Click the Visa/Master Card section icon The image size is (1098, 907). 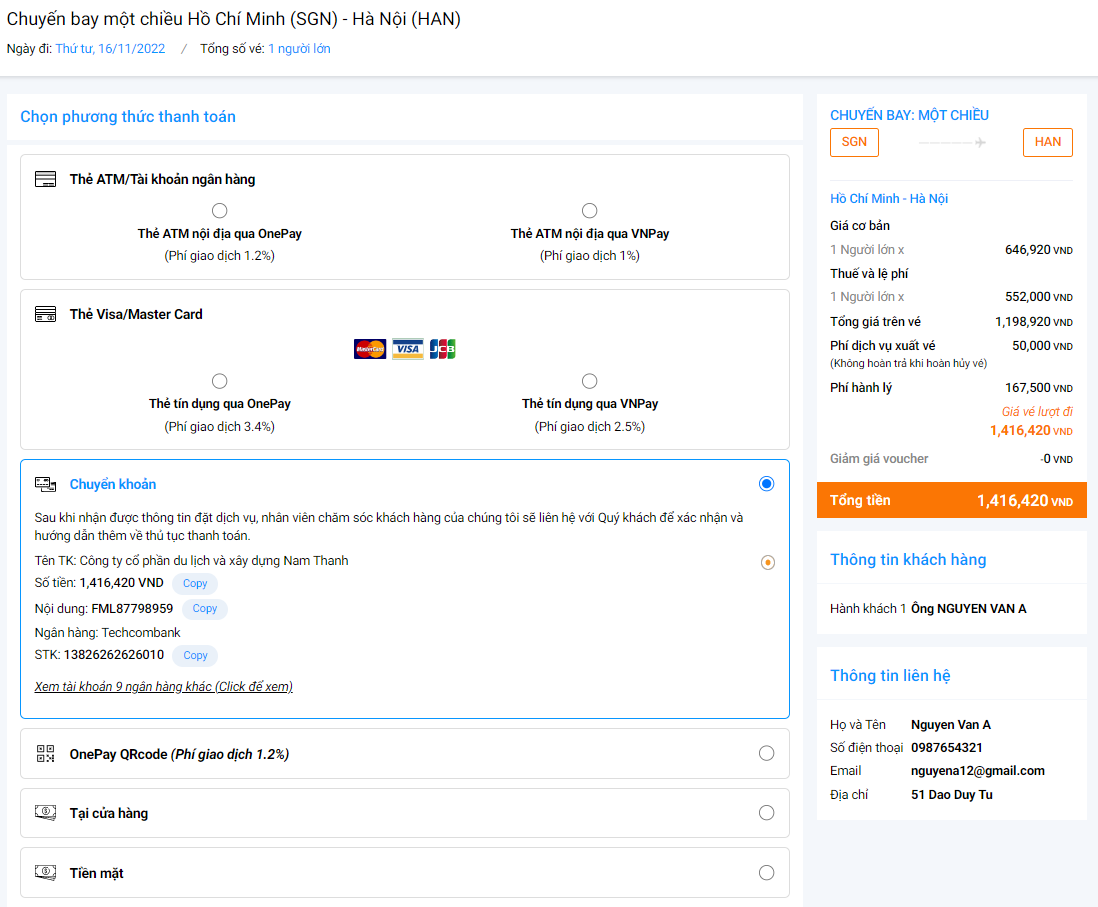[45, 314]
